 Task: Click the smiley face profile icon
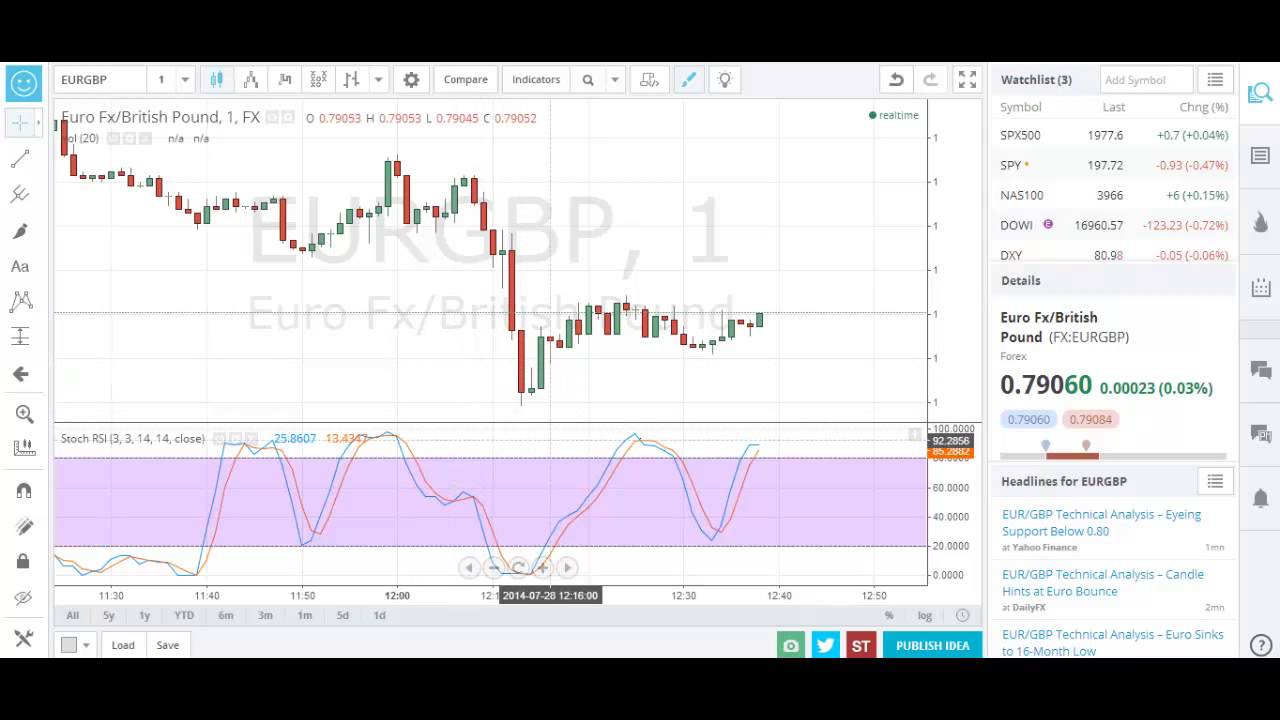coord(24,83)
